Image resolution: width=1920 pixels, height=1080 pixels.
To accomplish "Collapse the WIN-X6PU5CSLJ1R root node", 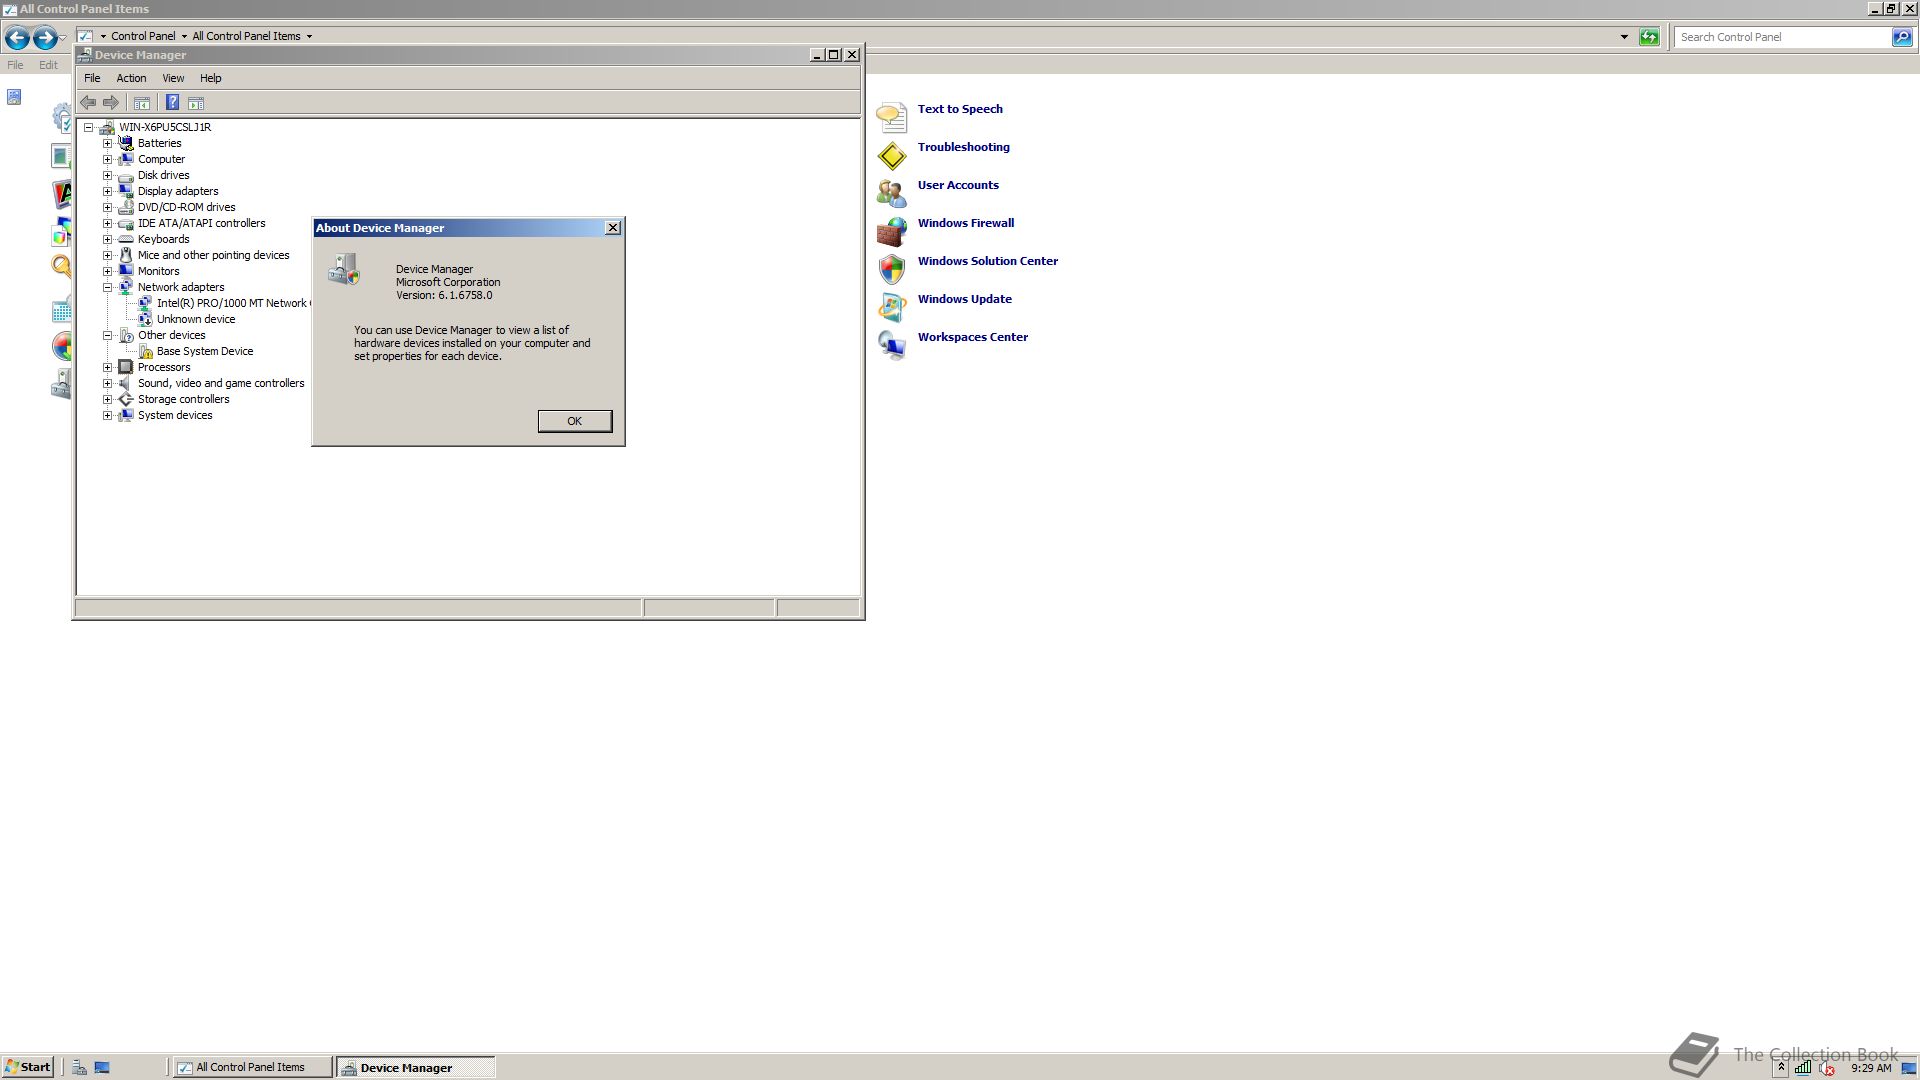I will click(x=88, y=127).
